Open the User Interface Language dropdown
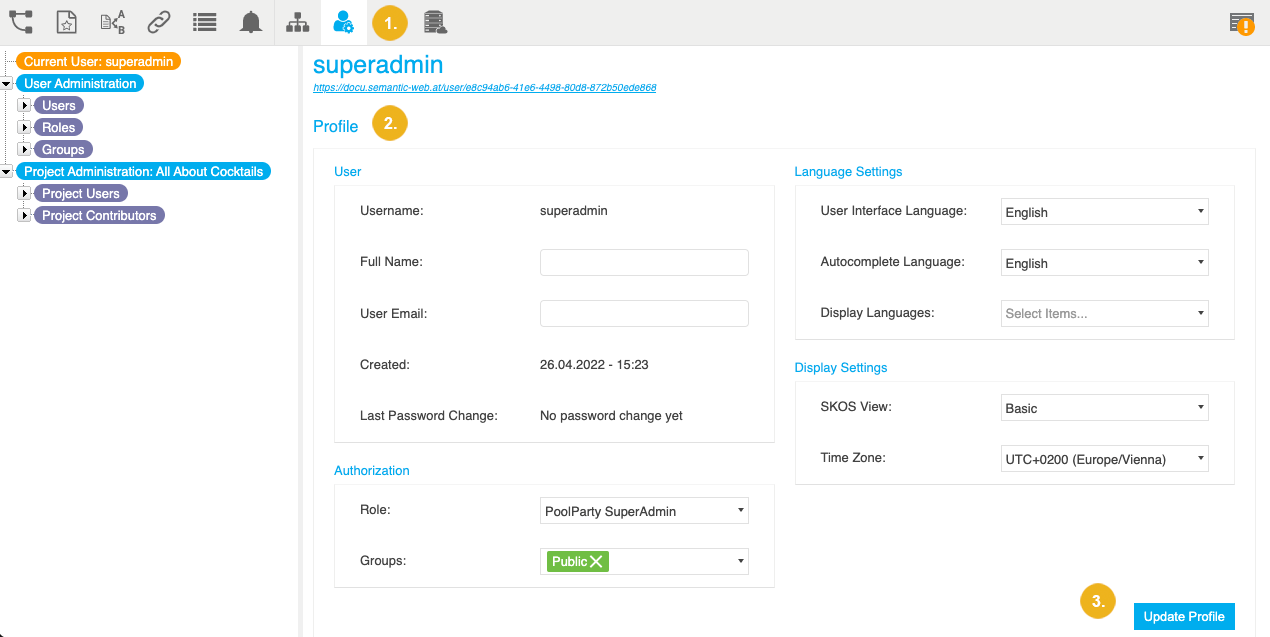Viewport: 1270px width, 637px height. click(1104, 211)
